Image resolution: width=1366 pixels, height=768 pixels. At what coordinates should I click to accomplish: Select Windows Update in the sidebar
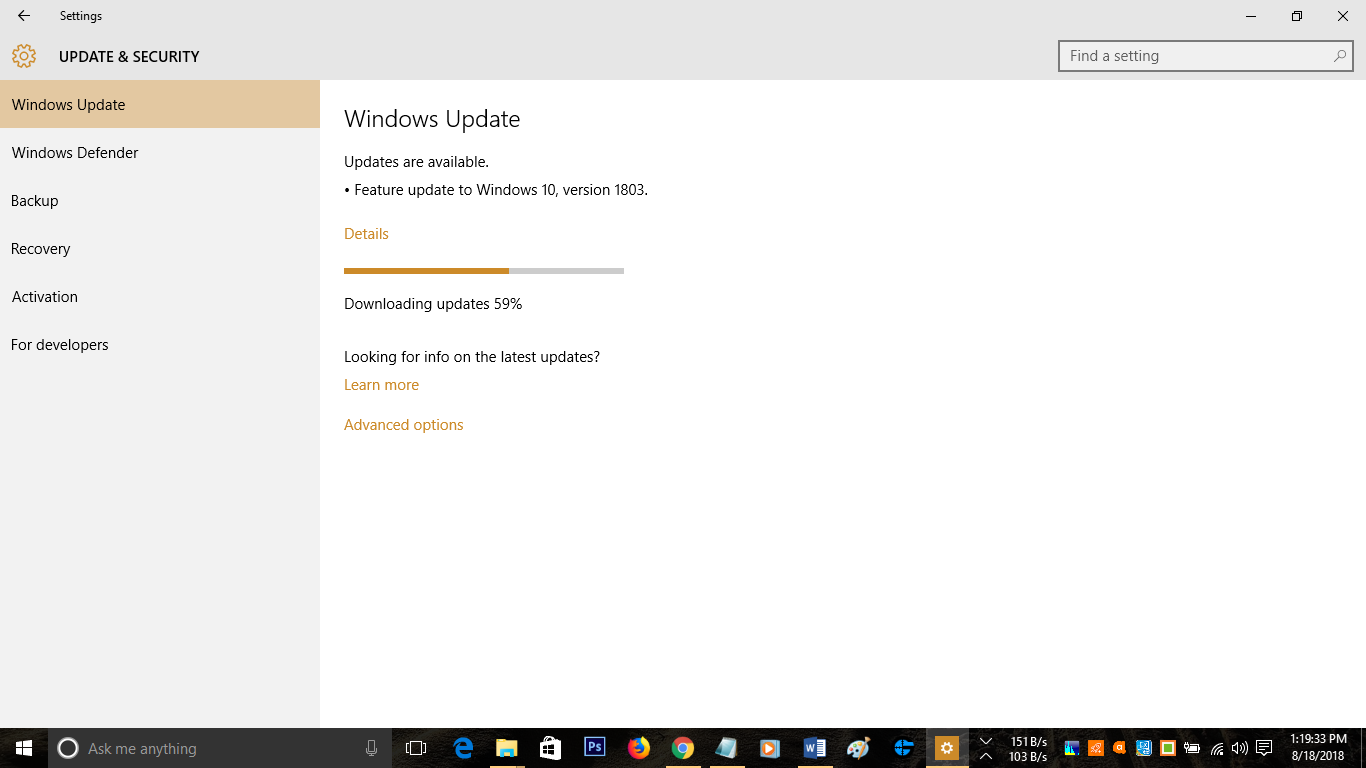click(x=160, y=104)
